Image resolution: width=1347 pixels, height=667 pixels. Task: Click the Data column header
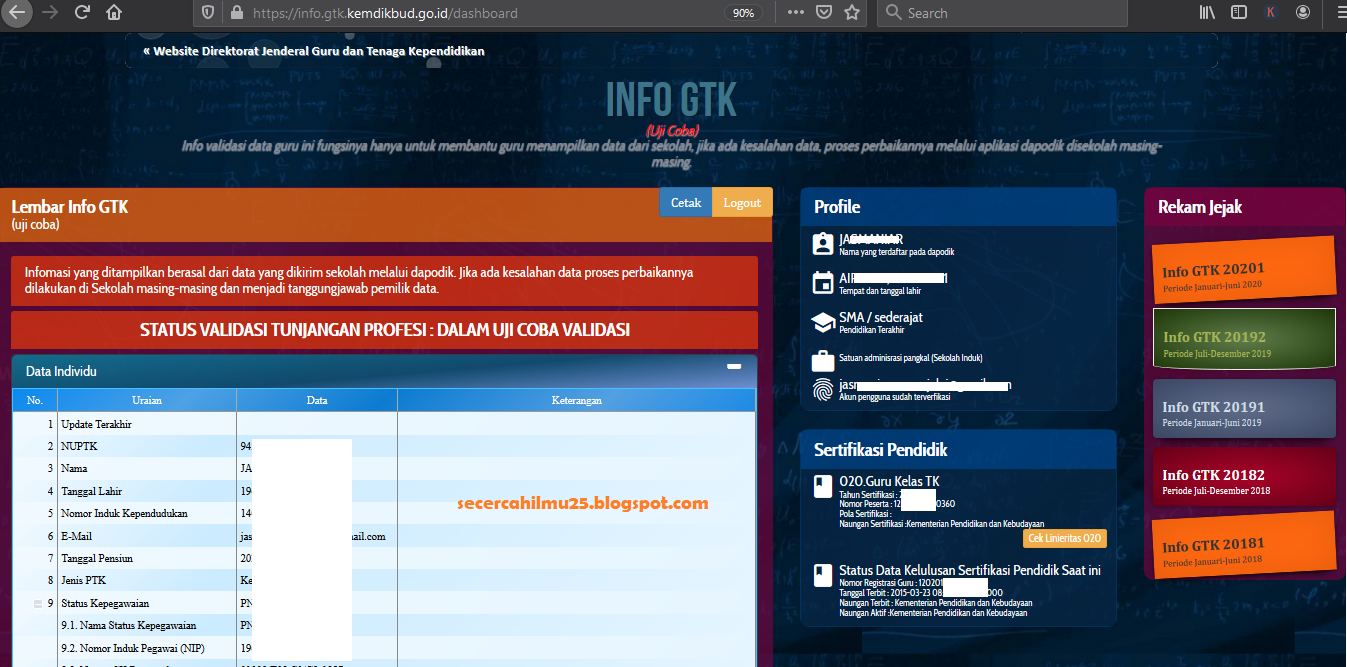pos(317,400)
